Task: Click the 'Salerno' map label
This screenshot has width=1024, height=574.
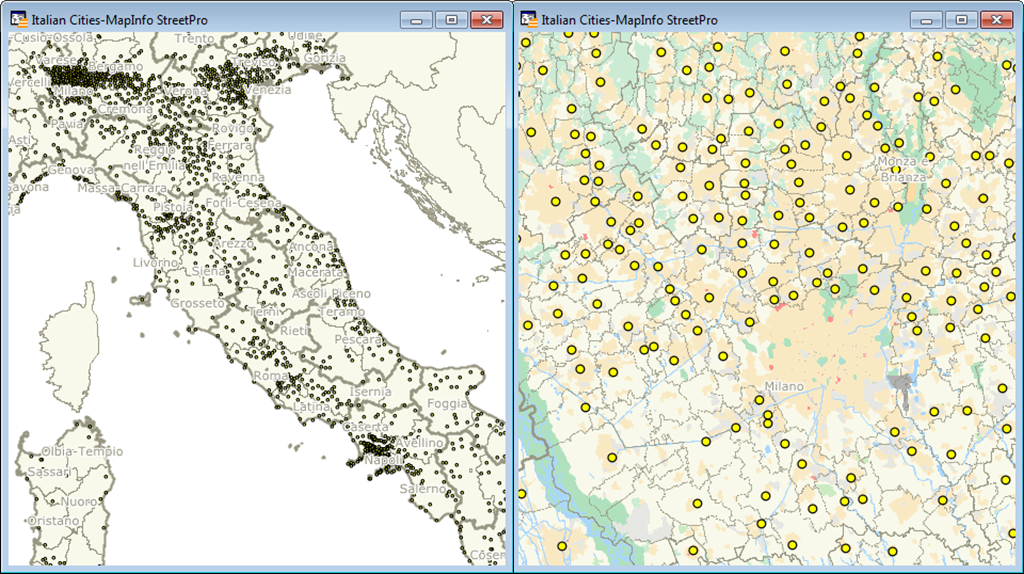Action: [423, 488]
